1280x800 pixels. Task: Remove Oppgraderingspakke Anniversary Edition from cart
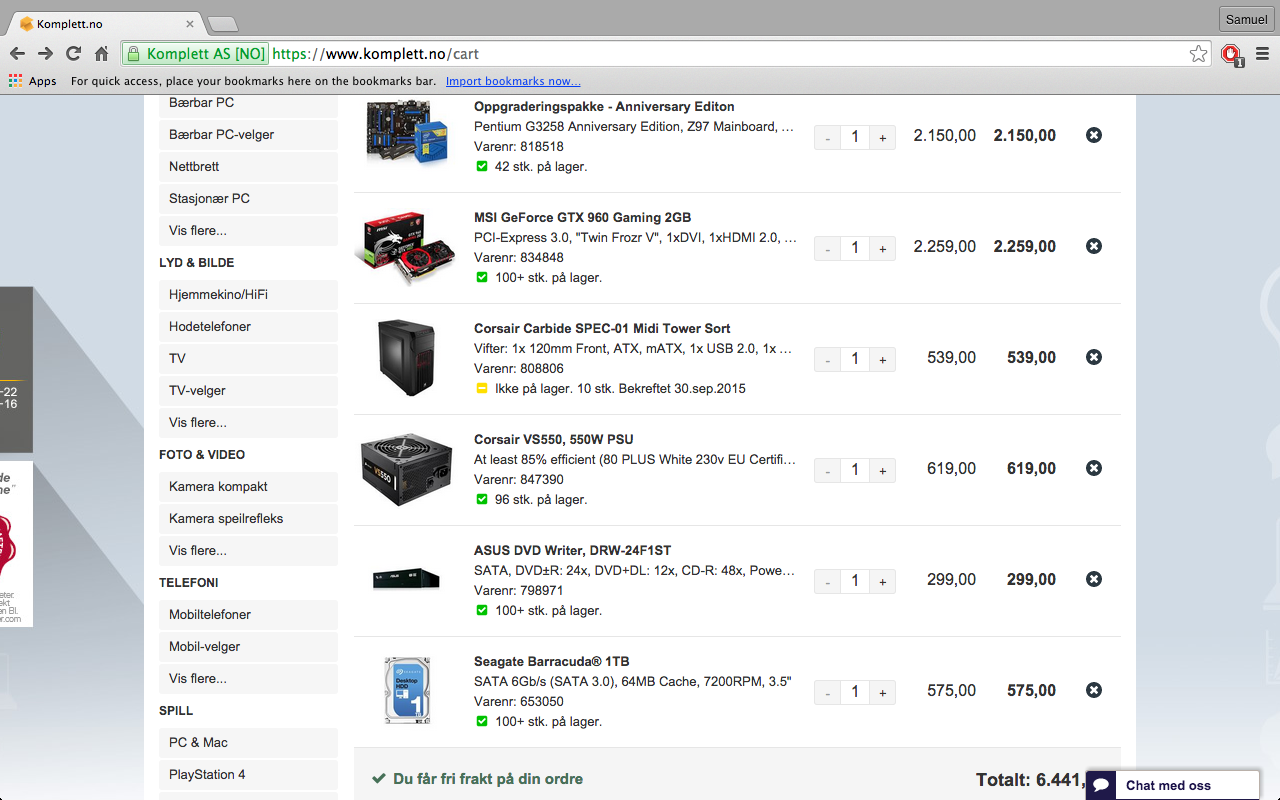(x=1094, y=135)
